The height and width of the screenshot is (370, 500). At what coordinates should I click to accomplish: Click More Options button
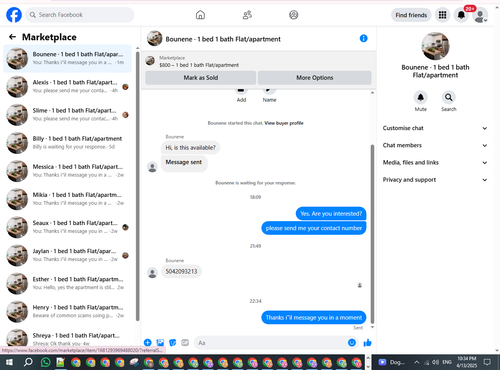[315, 77]
